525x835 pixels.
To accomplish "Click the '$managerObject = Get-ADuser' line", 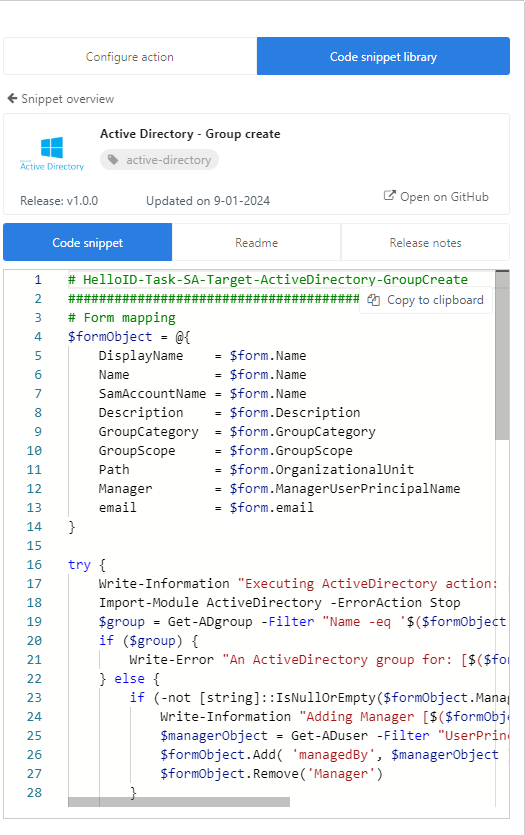I will coord(334,736).
